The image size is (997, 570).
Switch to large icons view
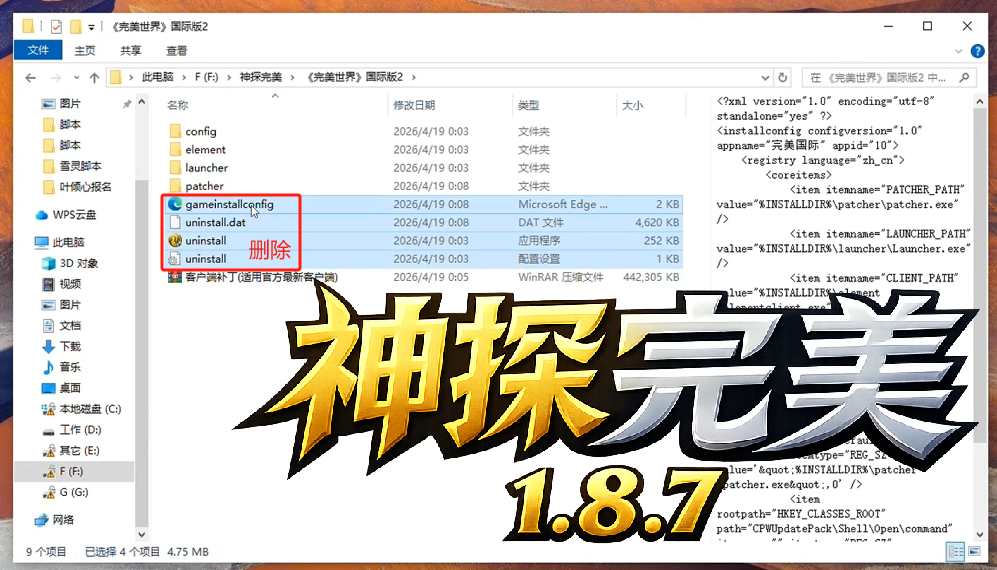[x=974, y=551]
